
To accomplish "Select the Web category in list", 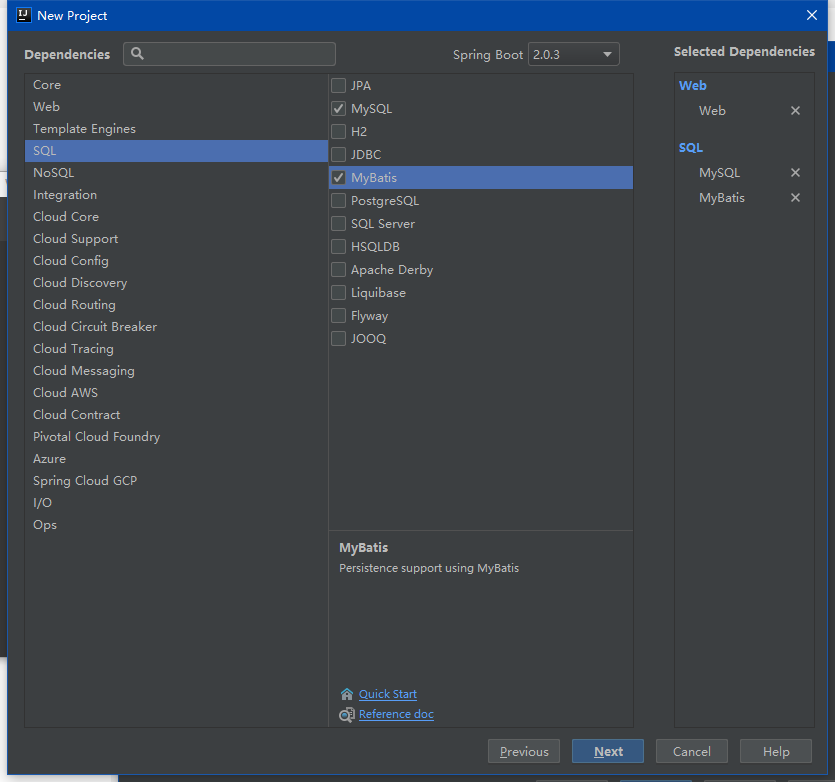I will tap(176, 107).
